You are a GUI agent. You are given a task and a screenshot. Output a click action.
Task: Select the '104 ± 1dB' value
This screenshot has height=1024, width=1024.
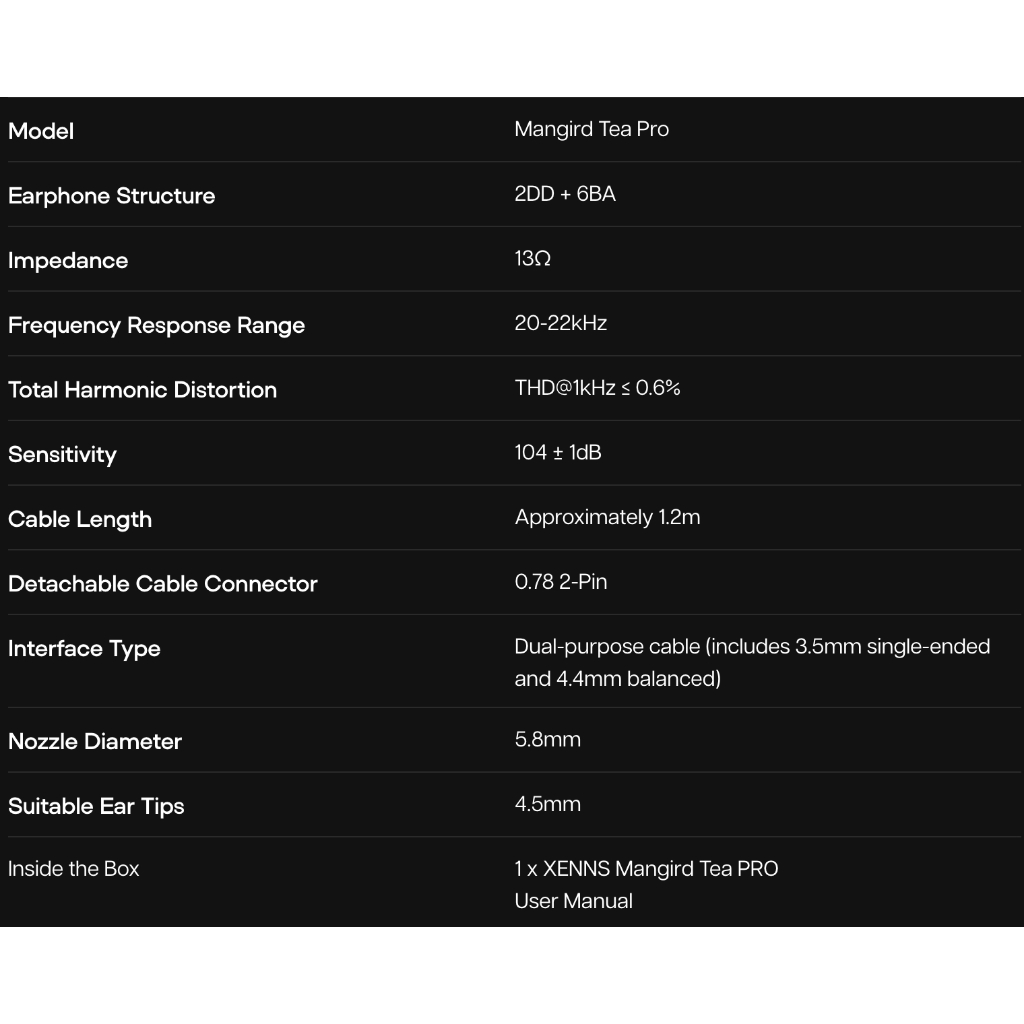[x=558, y=453]
